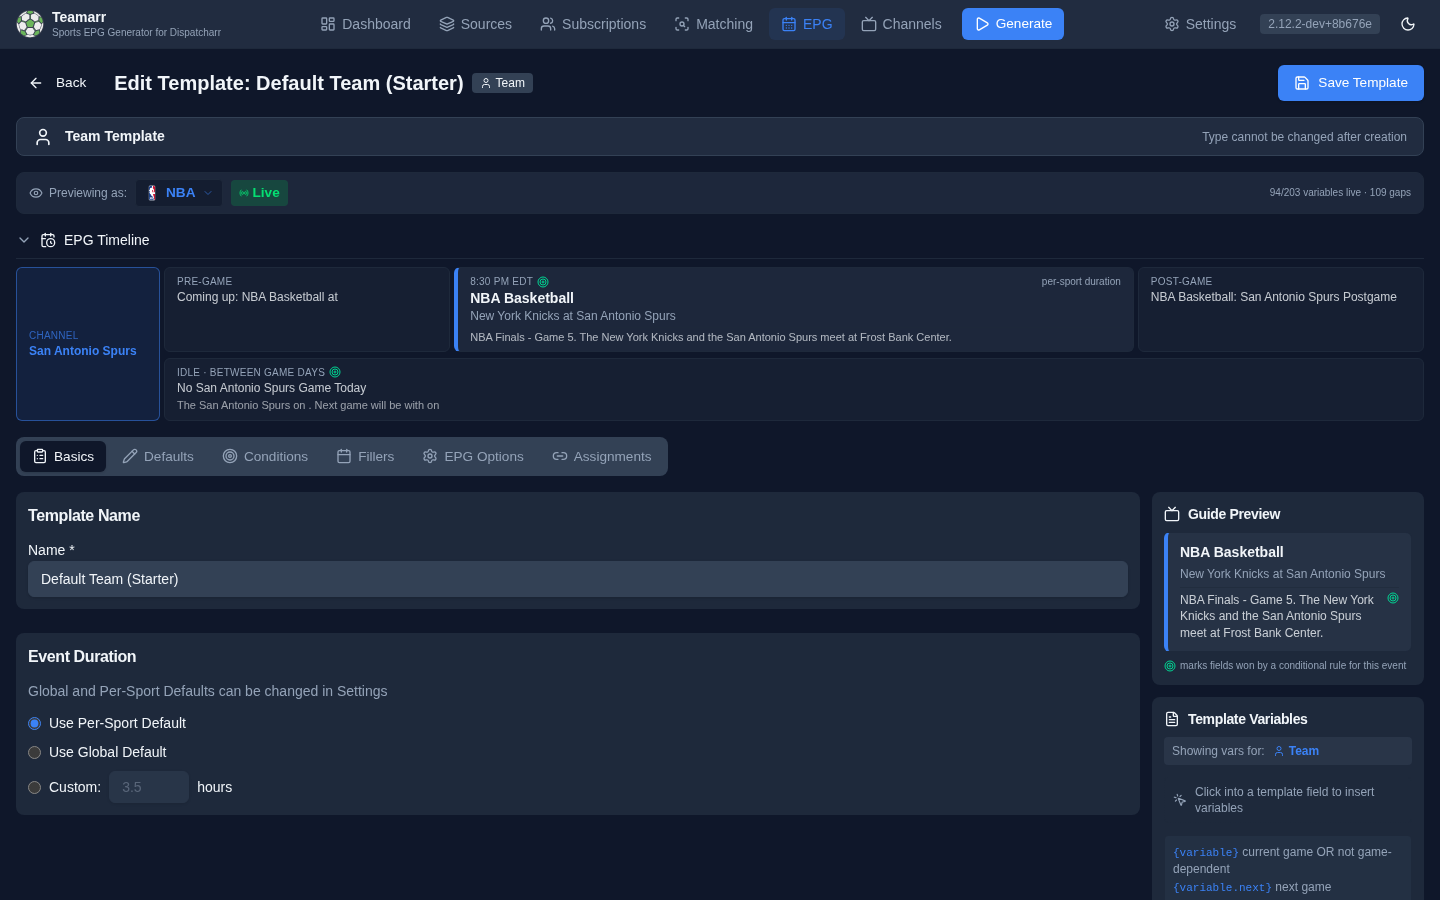The image size is (1440, 900).
Task: Switch to the Defaults tab
Action: click(158, 457)
